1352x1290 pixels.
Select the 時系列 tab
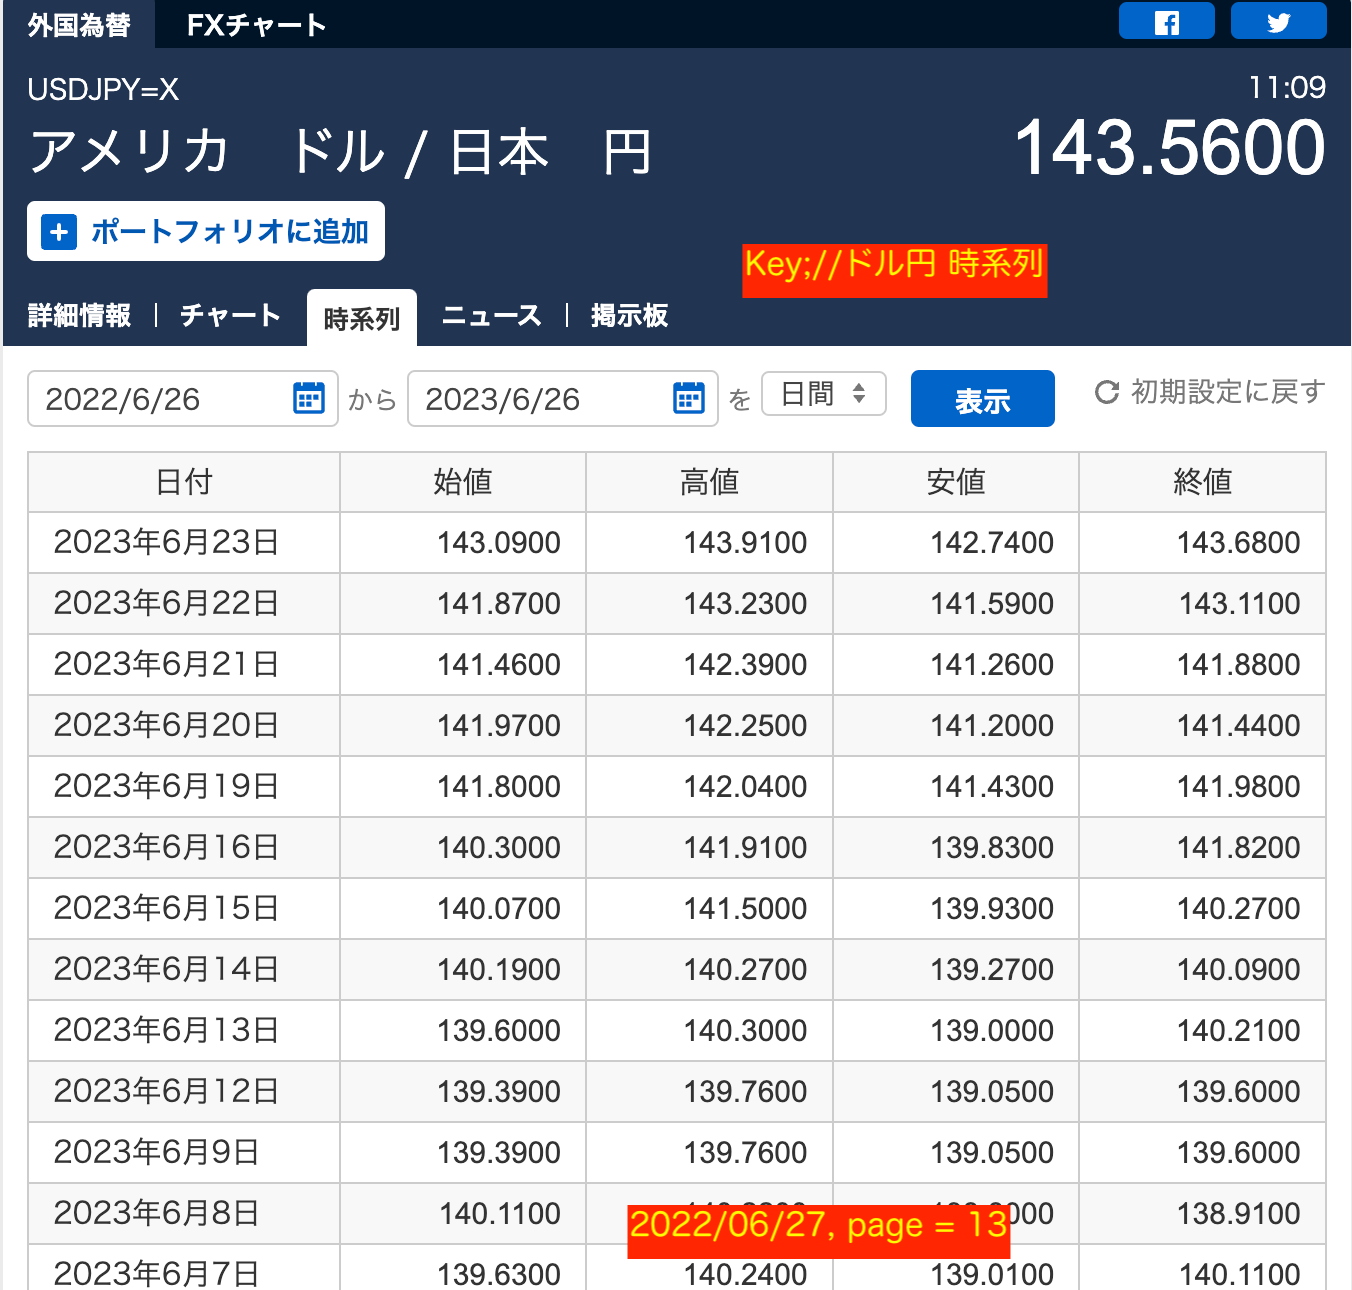click(361, 317)
